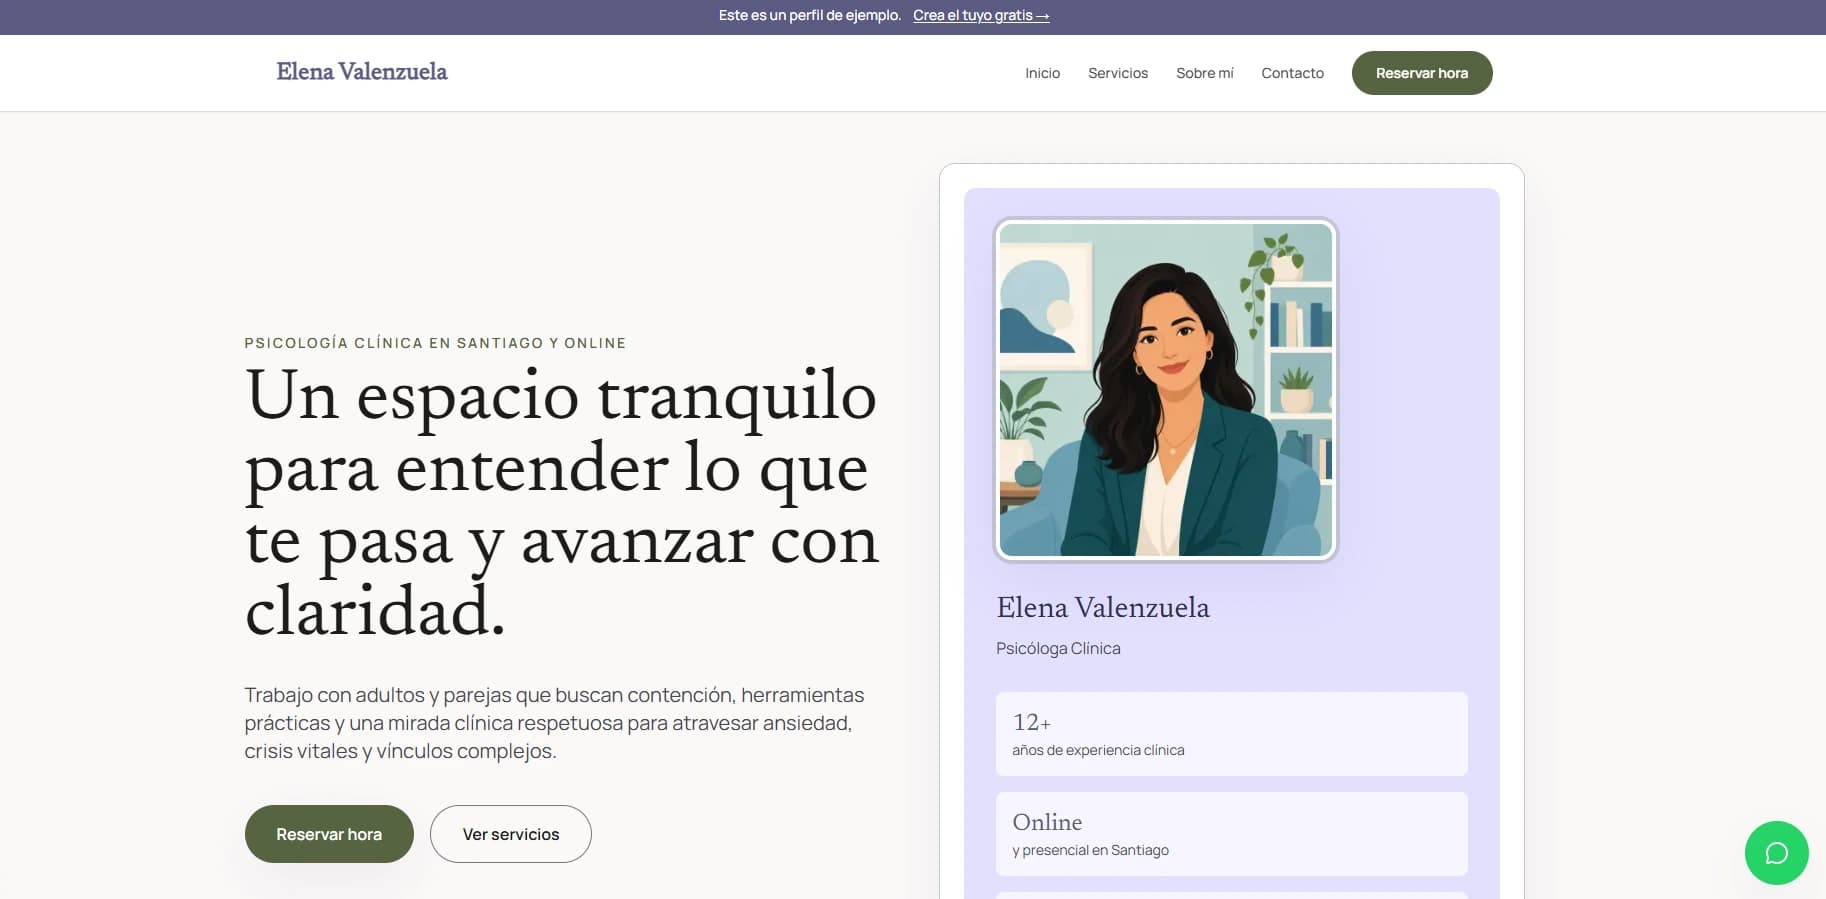Click header Reservar hora button
Image resolution: width=1826 pixels, height=899 pixels.
click(x=1422, y=73)
